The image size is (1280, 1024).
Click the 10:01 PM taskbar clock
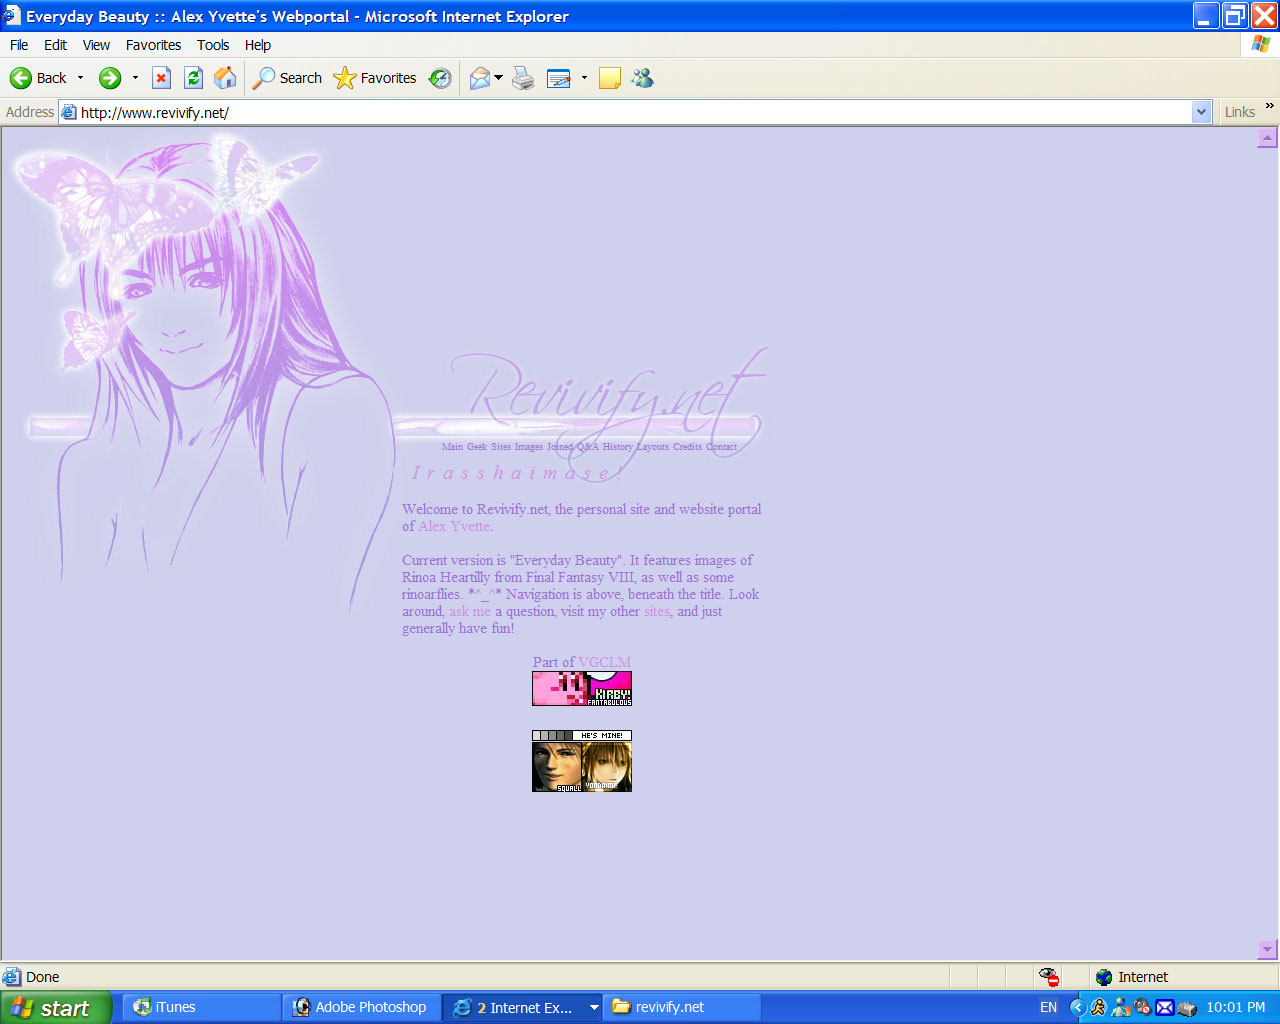click(x=1236, y=1007)
